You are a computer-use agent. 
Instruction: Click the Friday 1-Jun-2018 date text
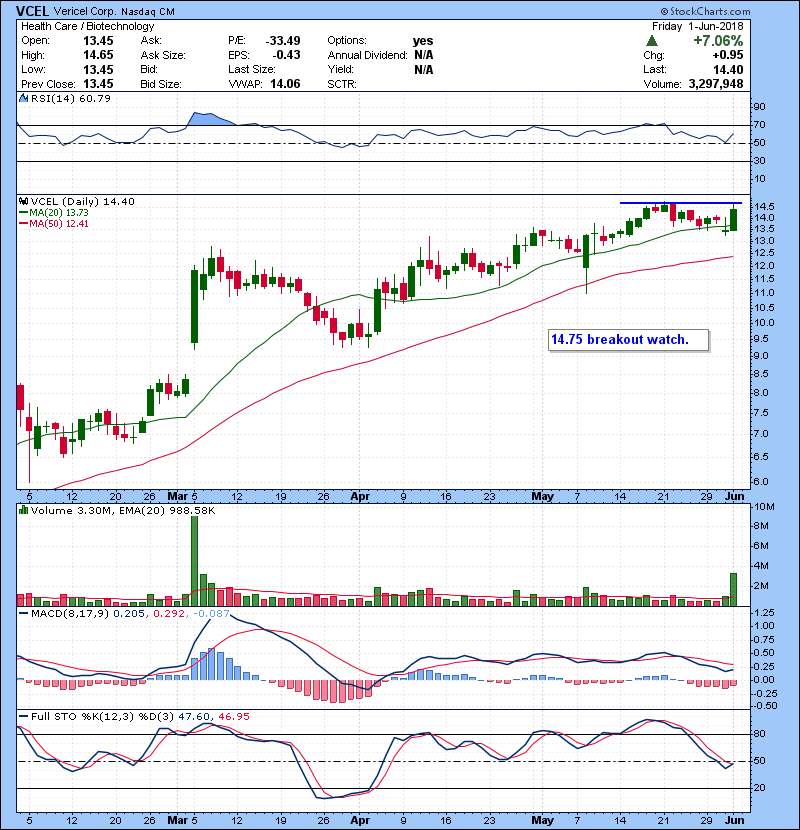click(x=697, y=26)
